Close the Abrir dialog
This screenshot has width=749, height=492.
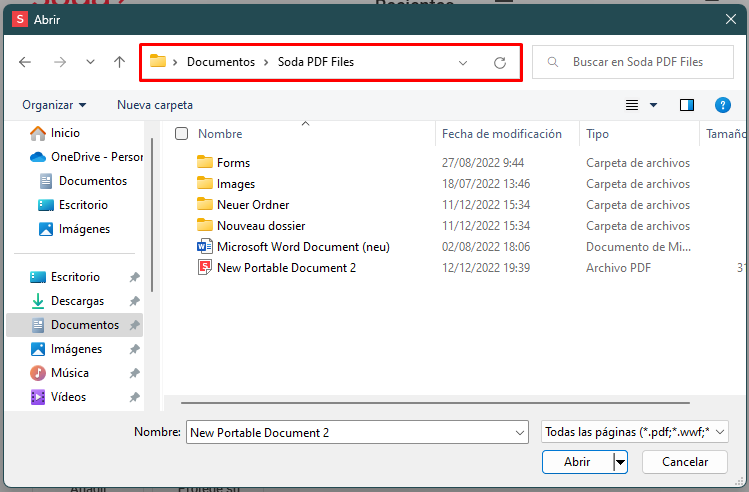click(x=730, y=19)
